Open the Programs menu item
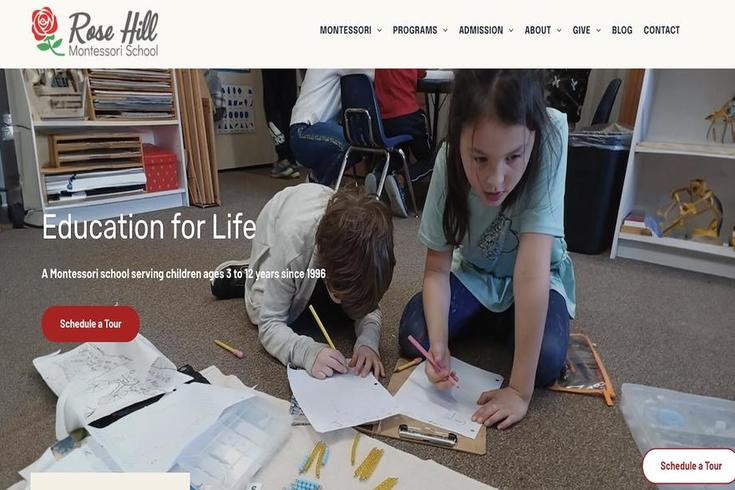 (414, 30)
